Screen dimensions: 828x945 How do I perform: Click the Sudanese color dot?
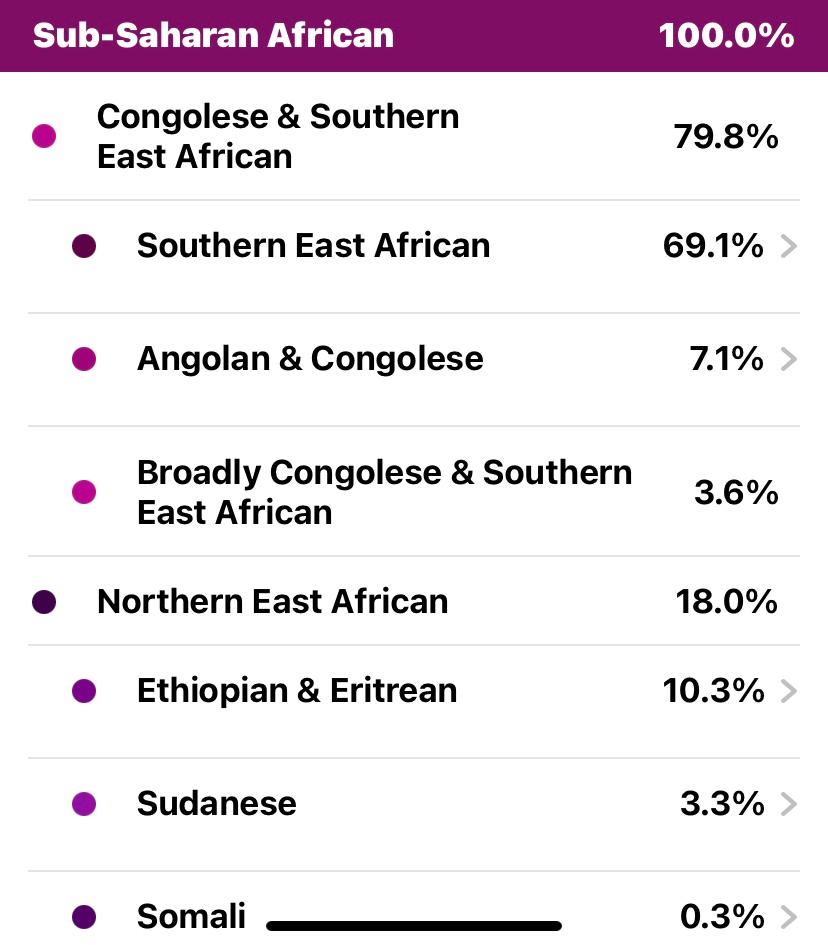84,804
